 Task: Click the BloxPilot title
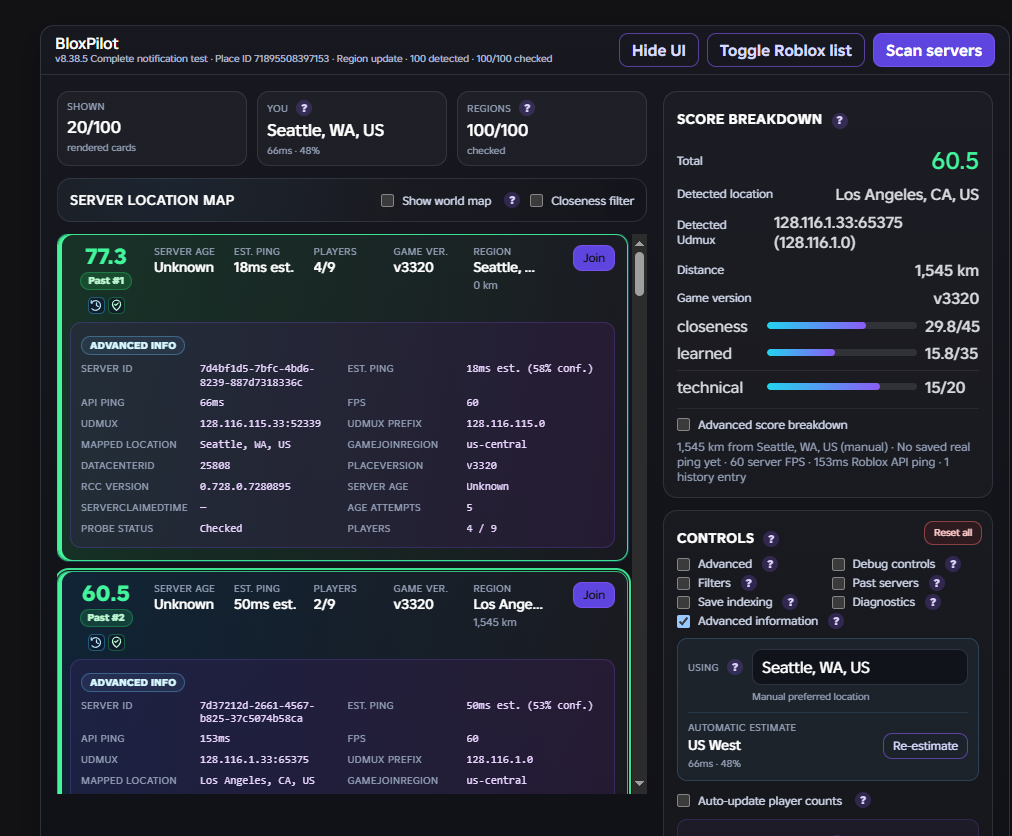[x=87, y=44]
